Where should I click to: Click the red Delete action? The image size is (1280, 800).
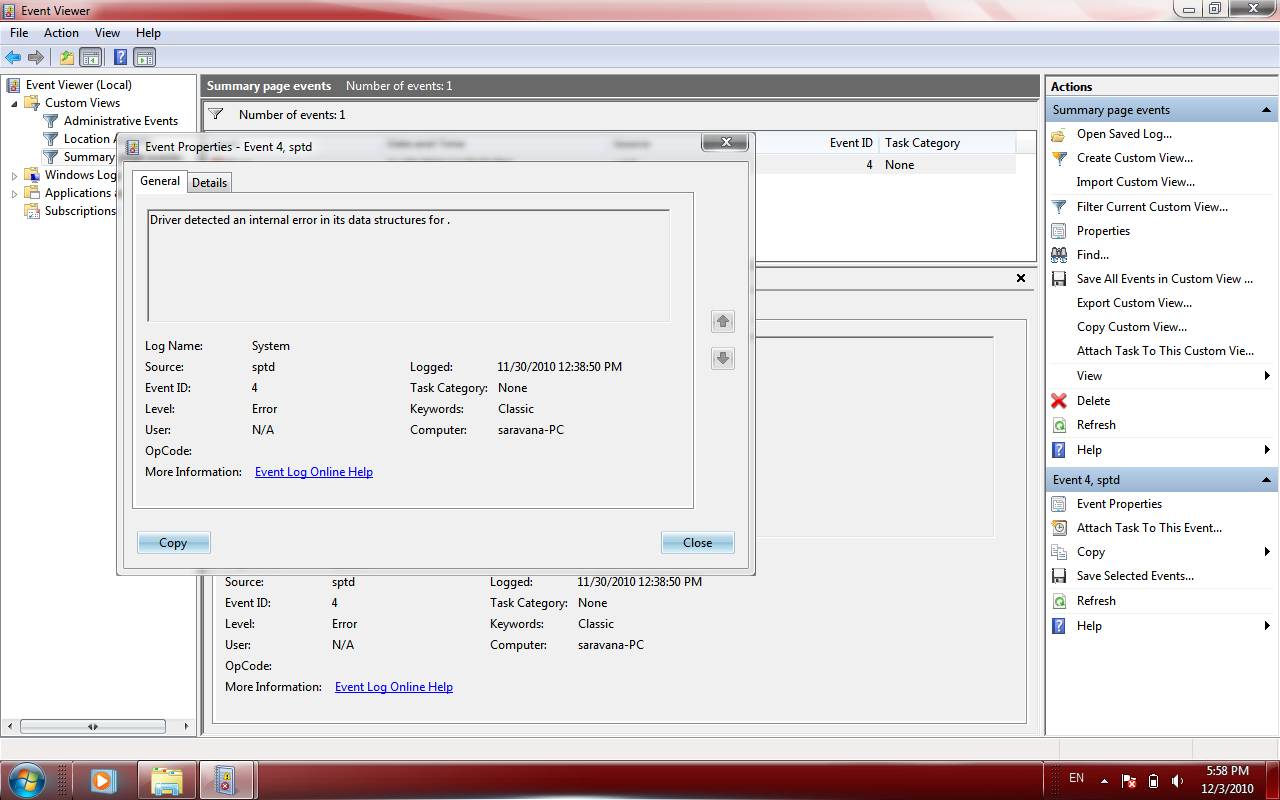coord(1093,401)
